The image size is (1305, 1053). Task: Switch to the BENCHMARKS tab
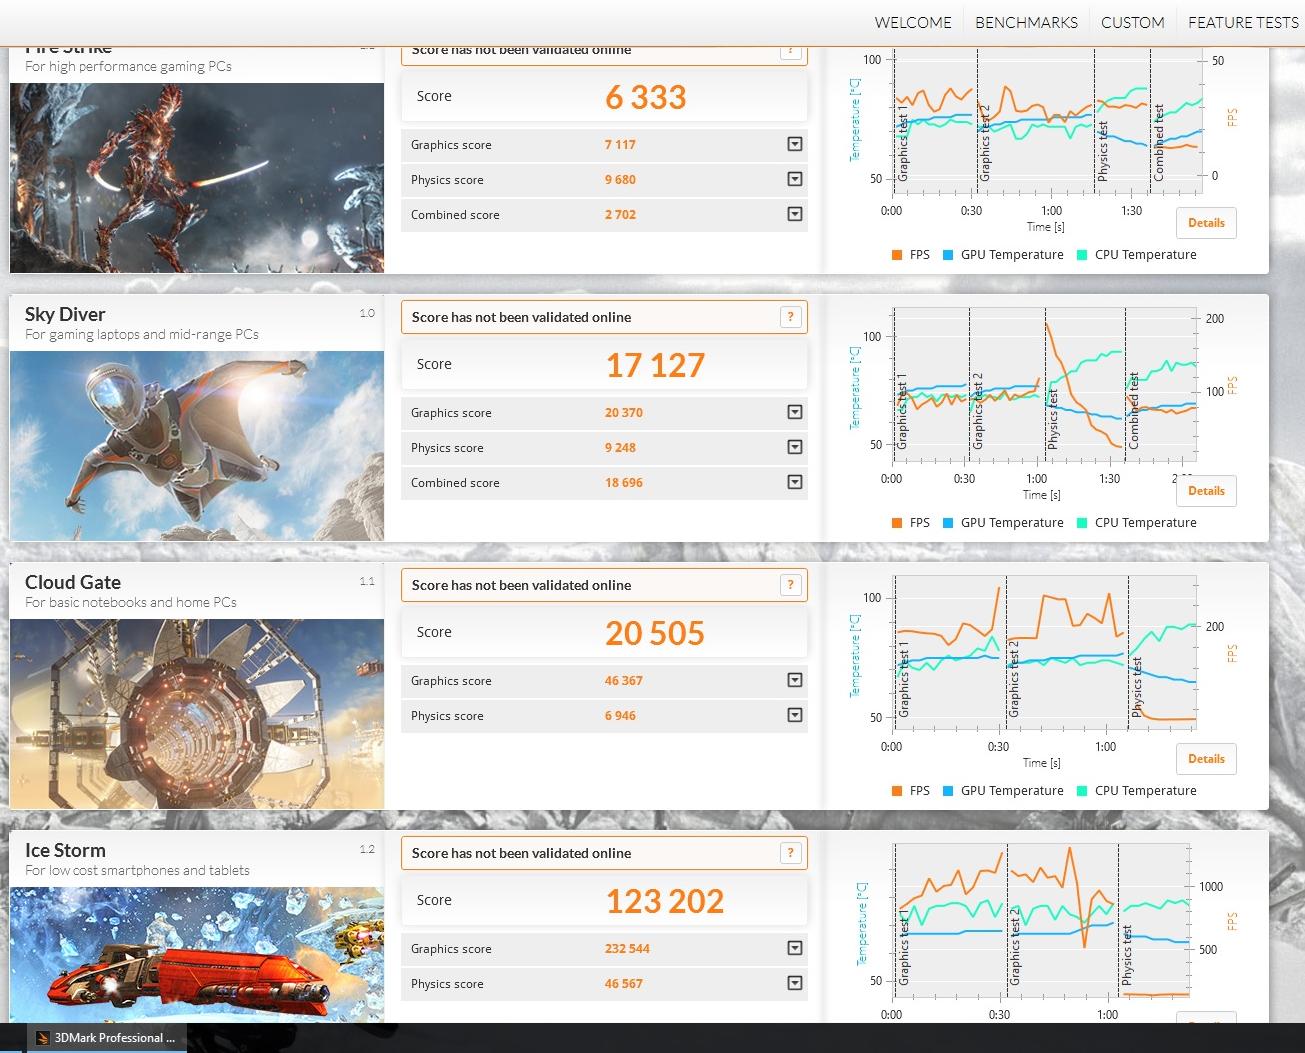[x=1026, y=22]
